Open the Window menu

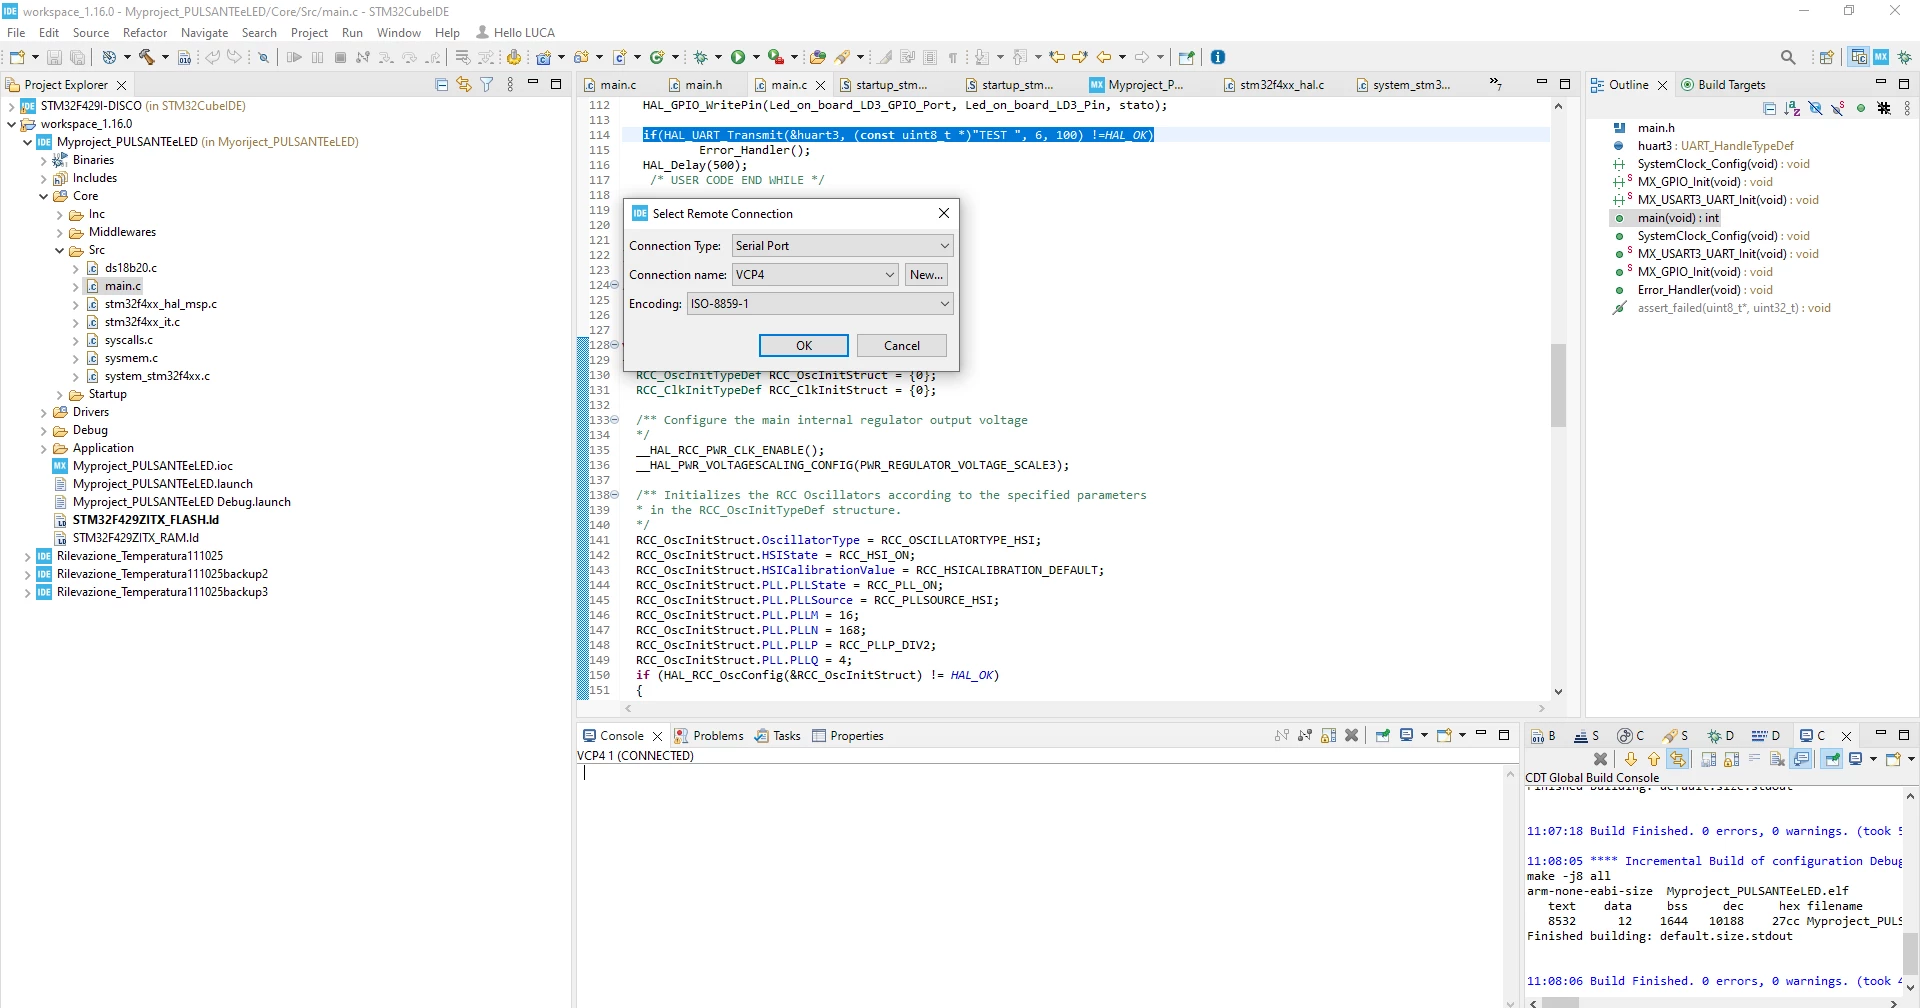pyautogui.click(x=399, y=33)
